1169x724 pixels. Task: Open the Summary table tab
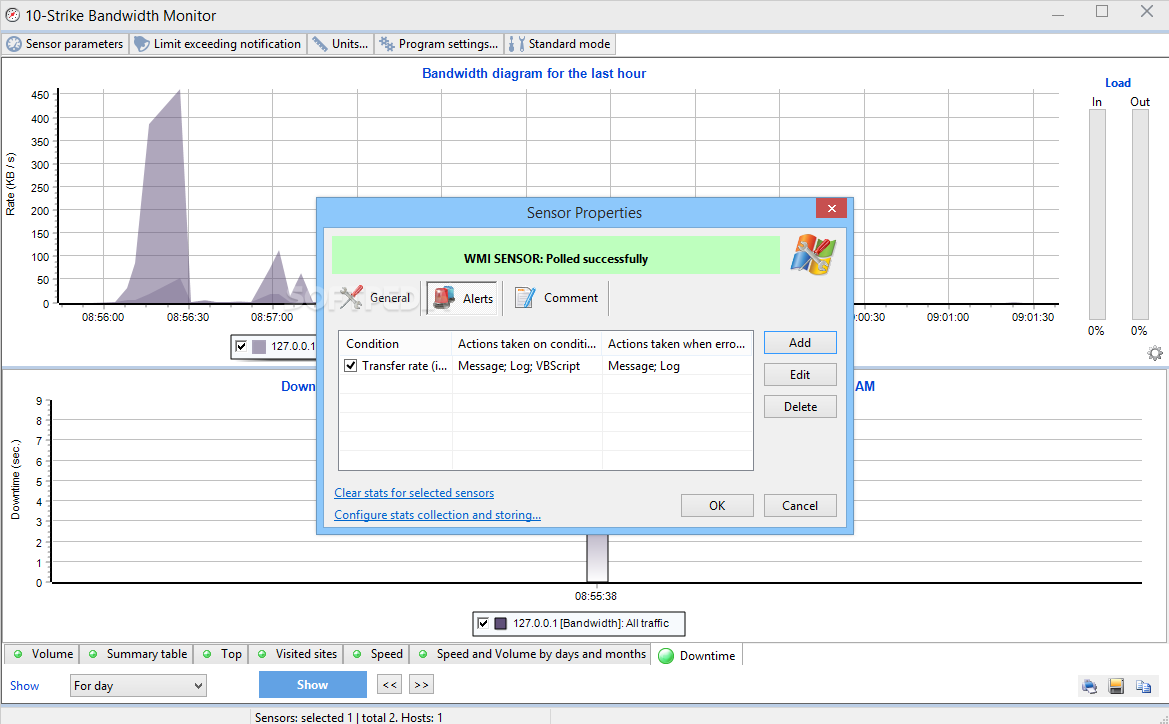(x=137, y=655)
